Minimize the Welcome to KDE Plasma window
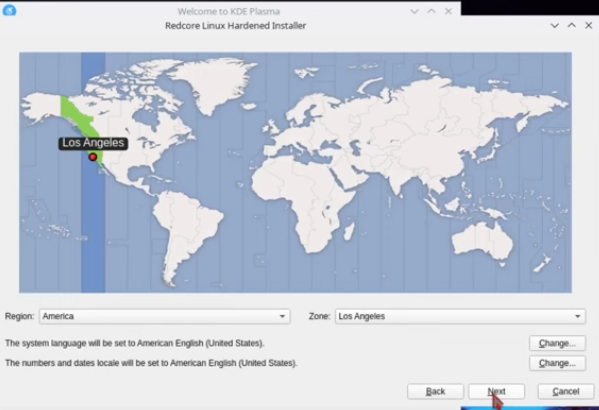The height and width of the screenshot is (410, 599). tap(414, 11)
